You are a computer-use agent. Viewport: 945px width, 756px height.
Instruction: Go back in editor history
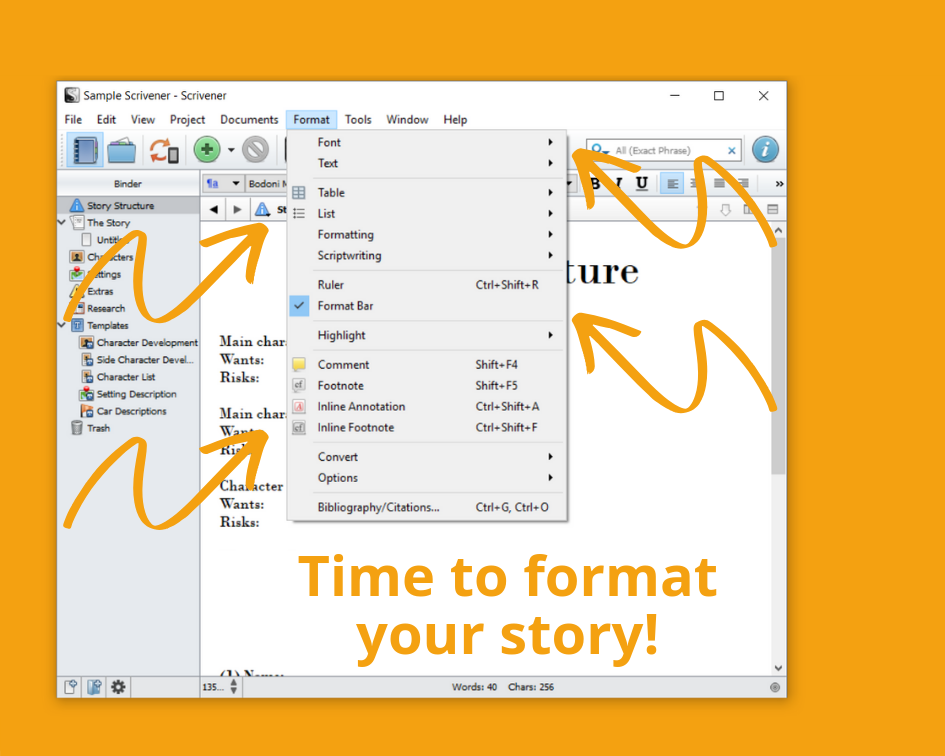click(x=213, y=210)
